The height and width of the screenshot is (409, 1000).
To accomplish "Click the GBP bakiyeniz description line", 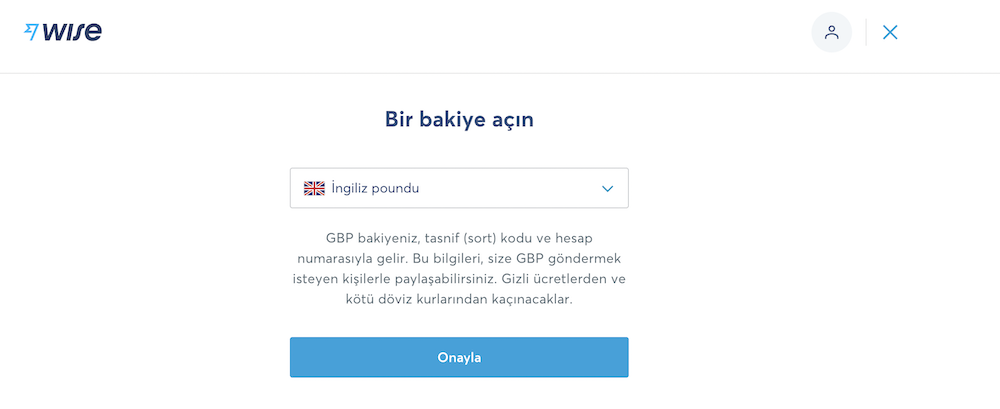I will click(x=459, y=238).
